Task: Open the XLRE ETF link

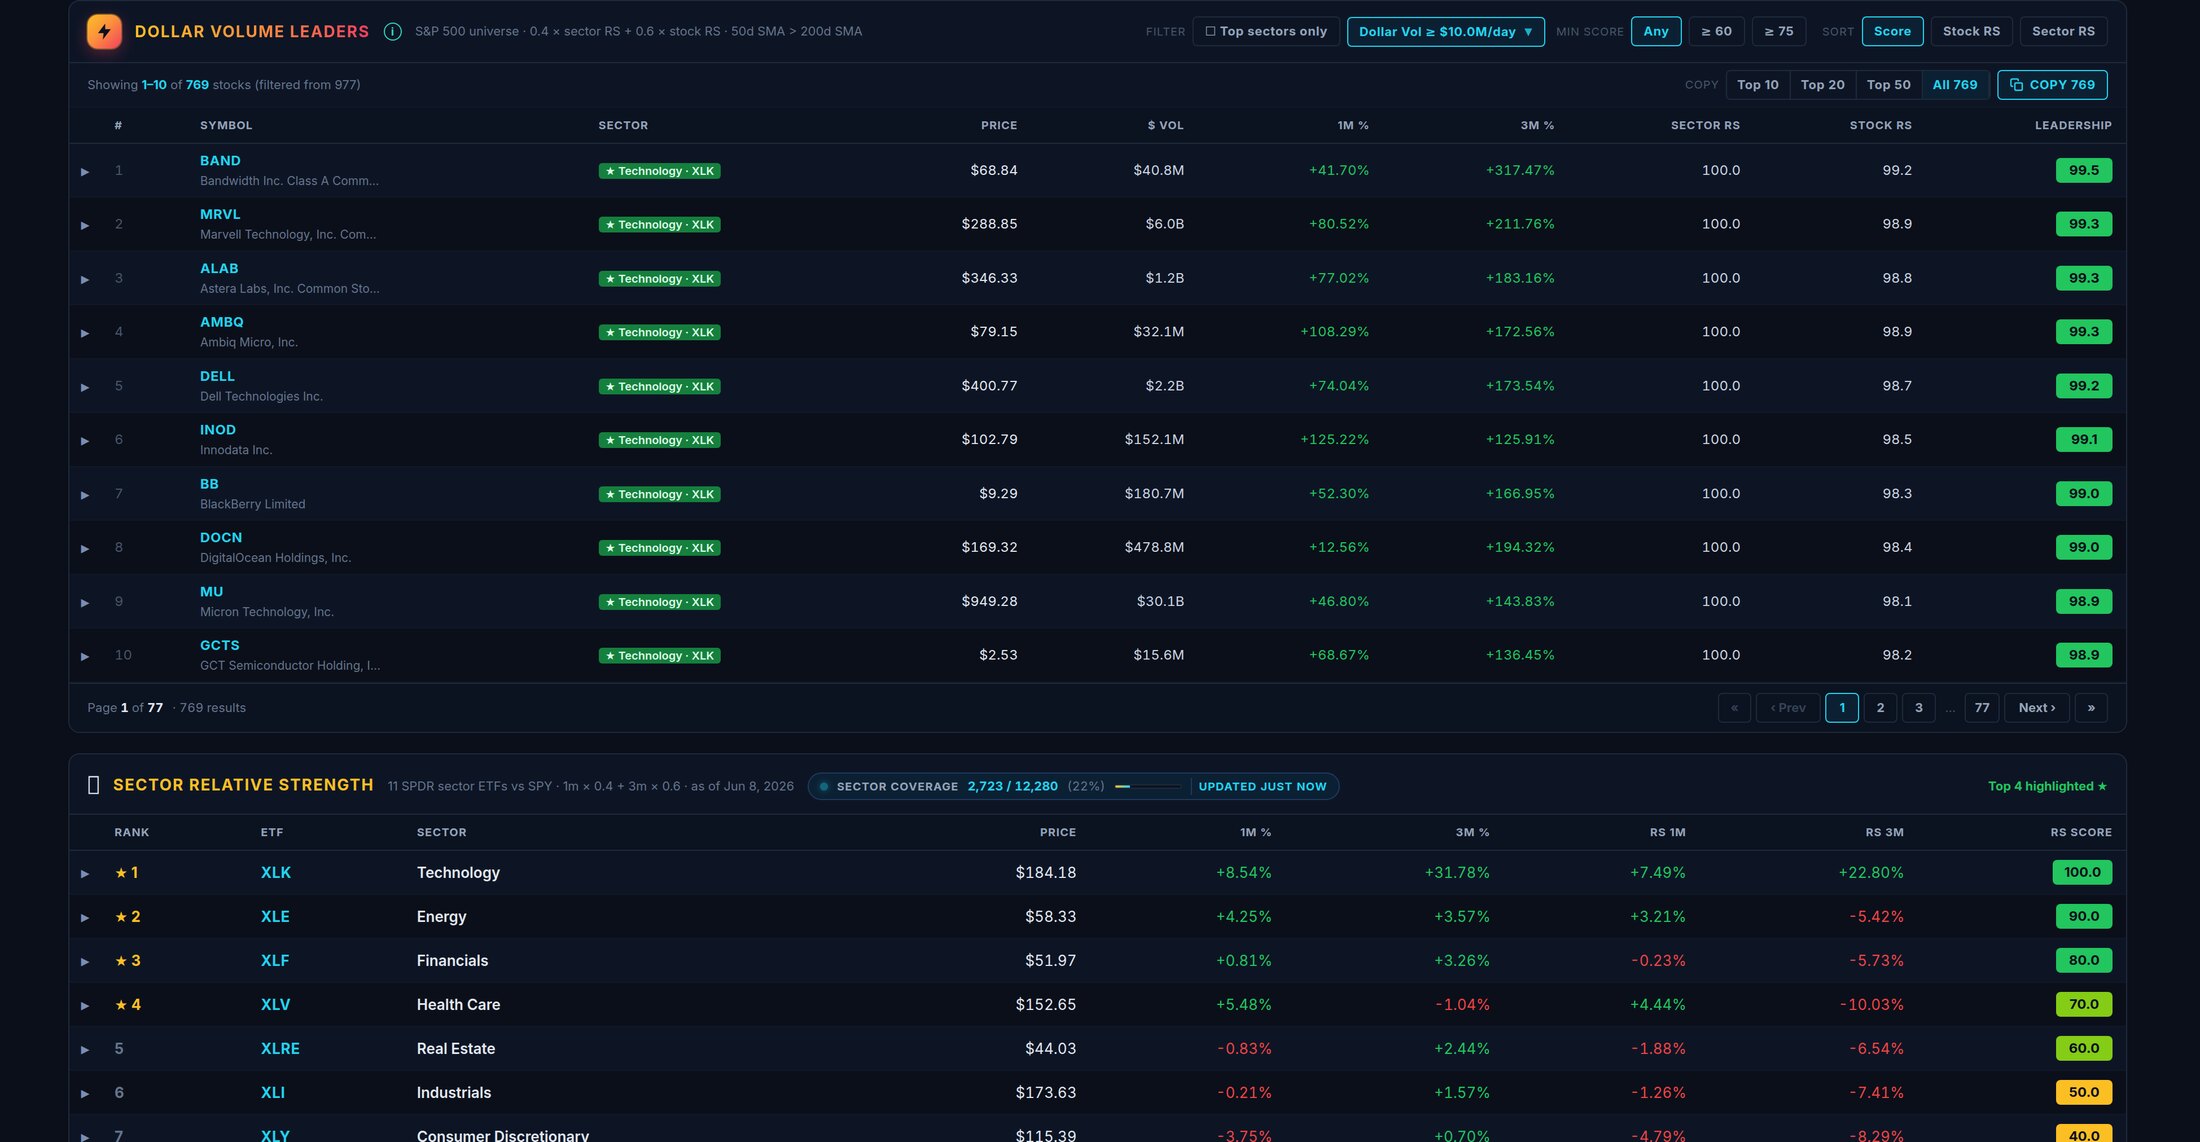Action: (x=280, y=1049)
